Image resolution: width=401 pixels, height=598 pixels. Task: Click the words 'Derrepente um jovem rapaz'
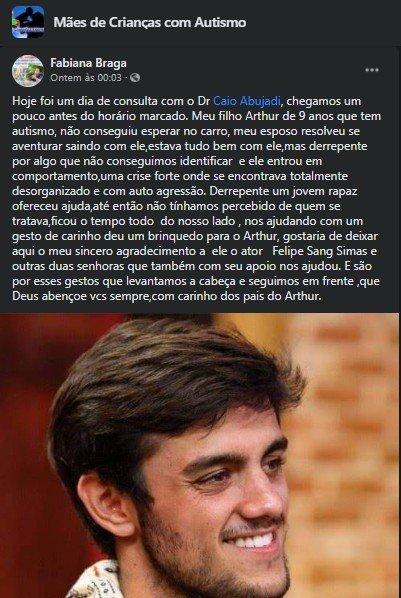283,191
